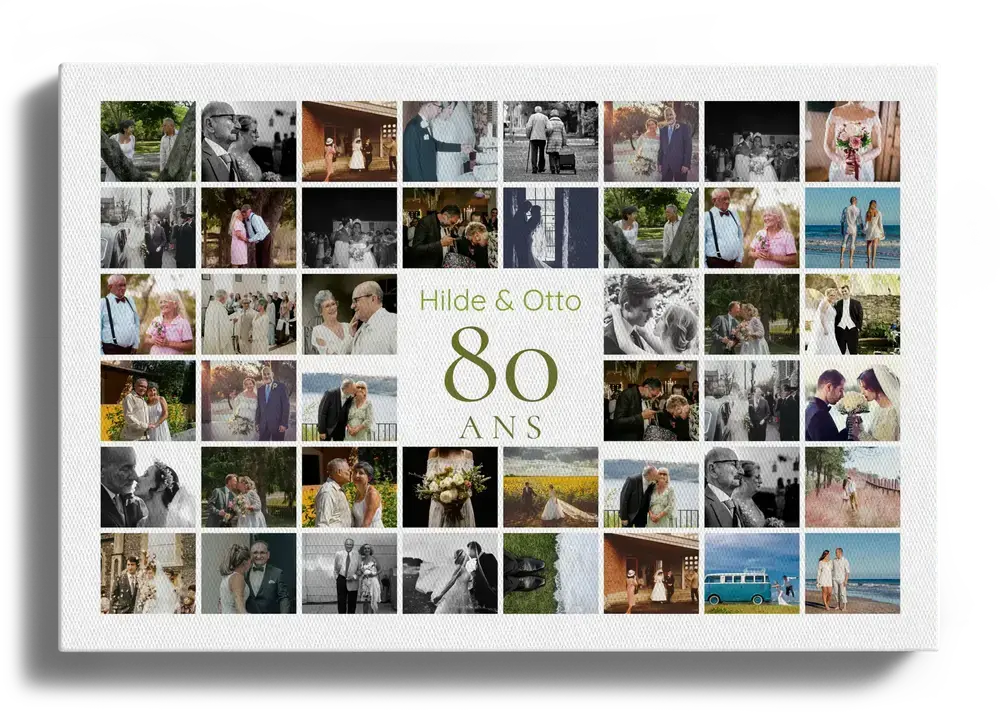This screenshot has width=1000, height=714.
Task: Select the couple in pink grass field photo
Action: [853, 487]
